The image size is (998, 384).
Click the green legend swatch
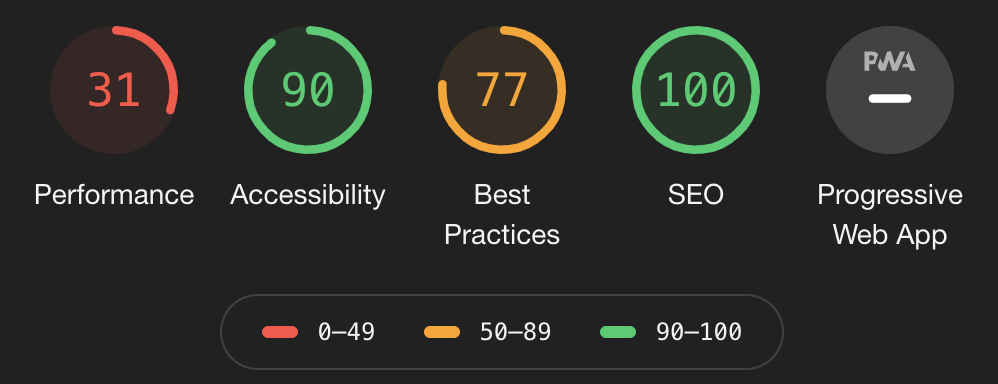(x=618, y=332)
